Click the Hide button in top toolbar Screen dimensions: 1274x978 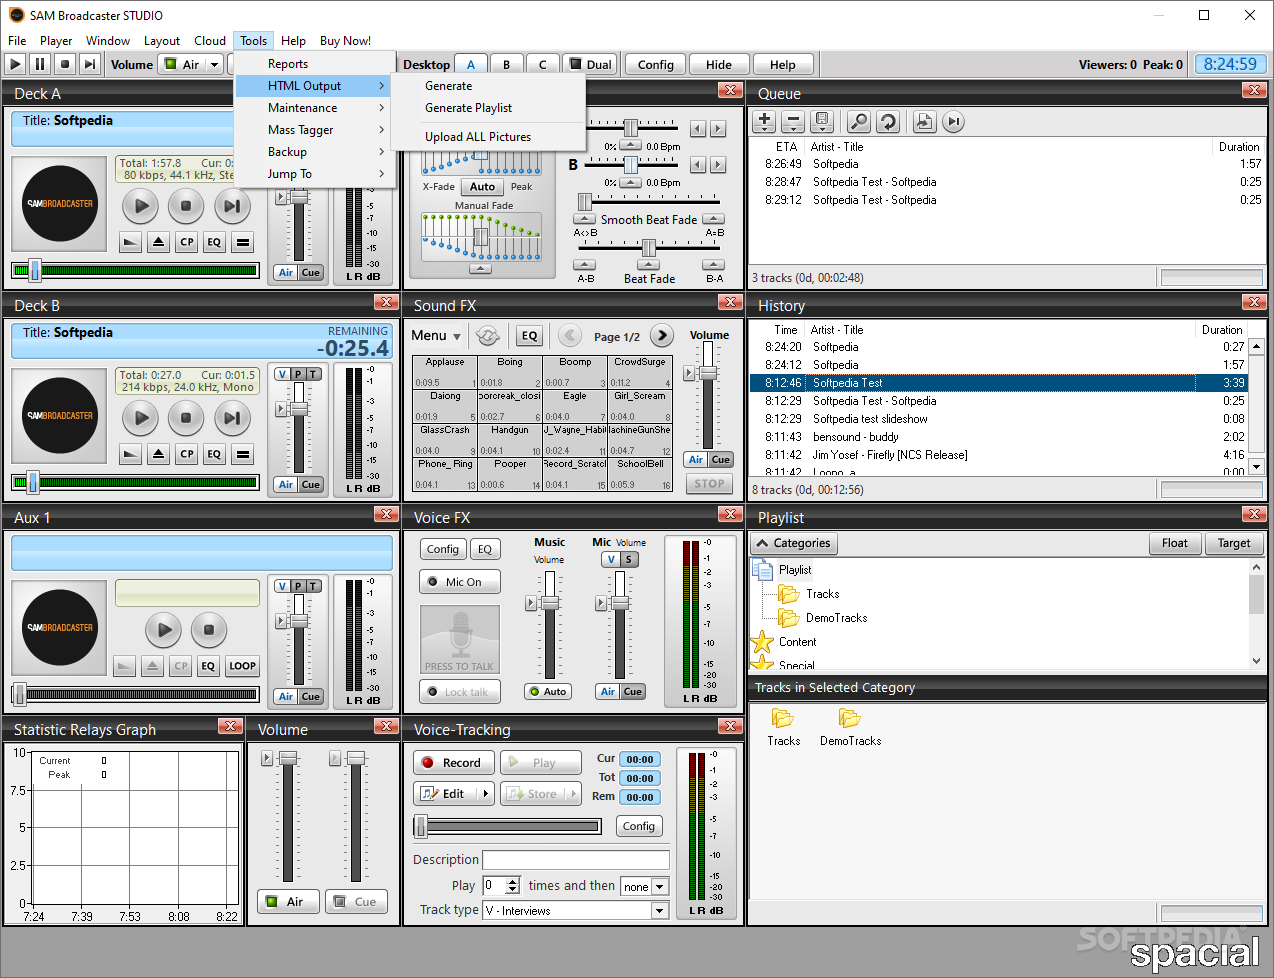[719, 64]
